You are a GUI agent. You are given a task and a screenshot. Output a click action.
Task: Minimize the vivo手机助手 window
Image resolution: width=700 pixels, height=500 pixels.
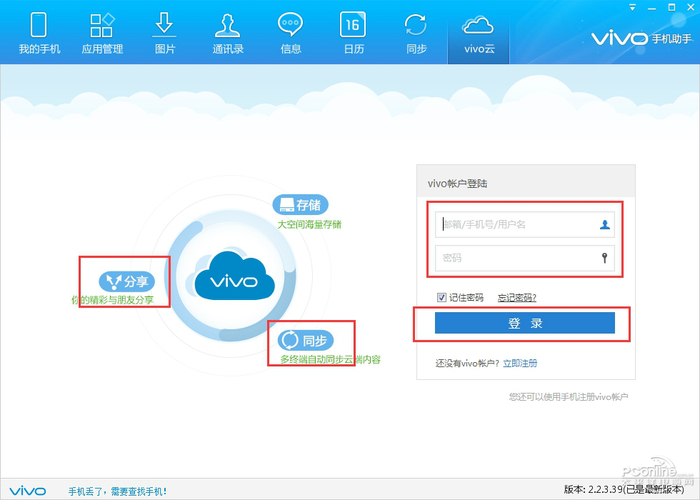pos(652,8)
